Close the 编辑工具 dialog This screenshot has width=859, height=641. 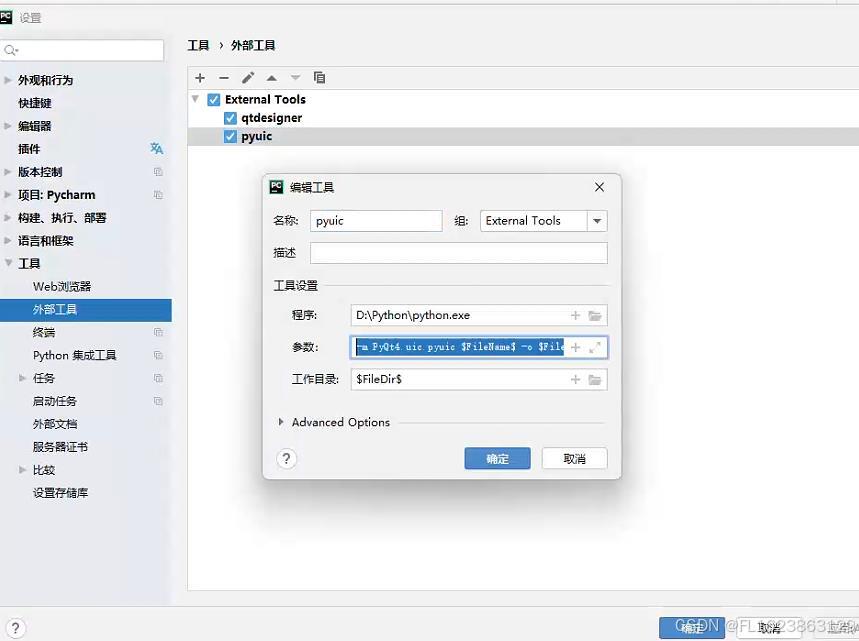(x=599, y=187)
